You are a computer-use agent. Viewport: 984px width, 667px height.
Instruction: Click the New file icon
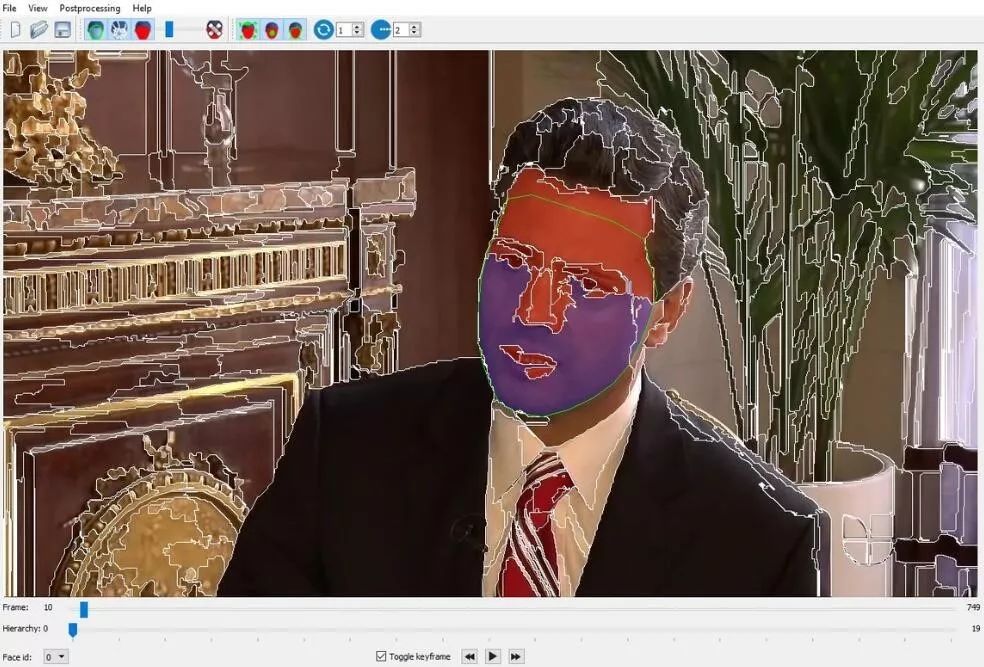click(15, 30)
